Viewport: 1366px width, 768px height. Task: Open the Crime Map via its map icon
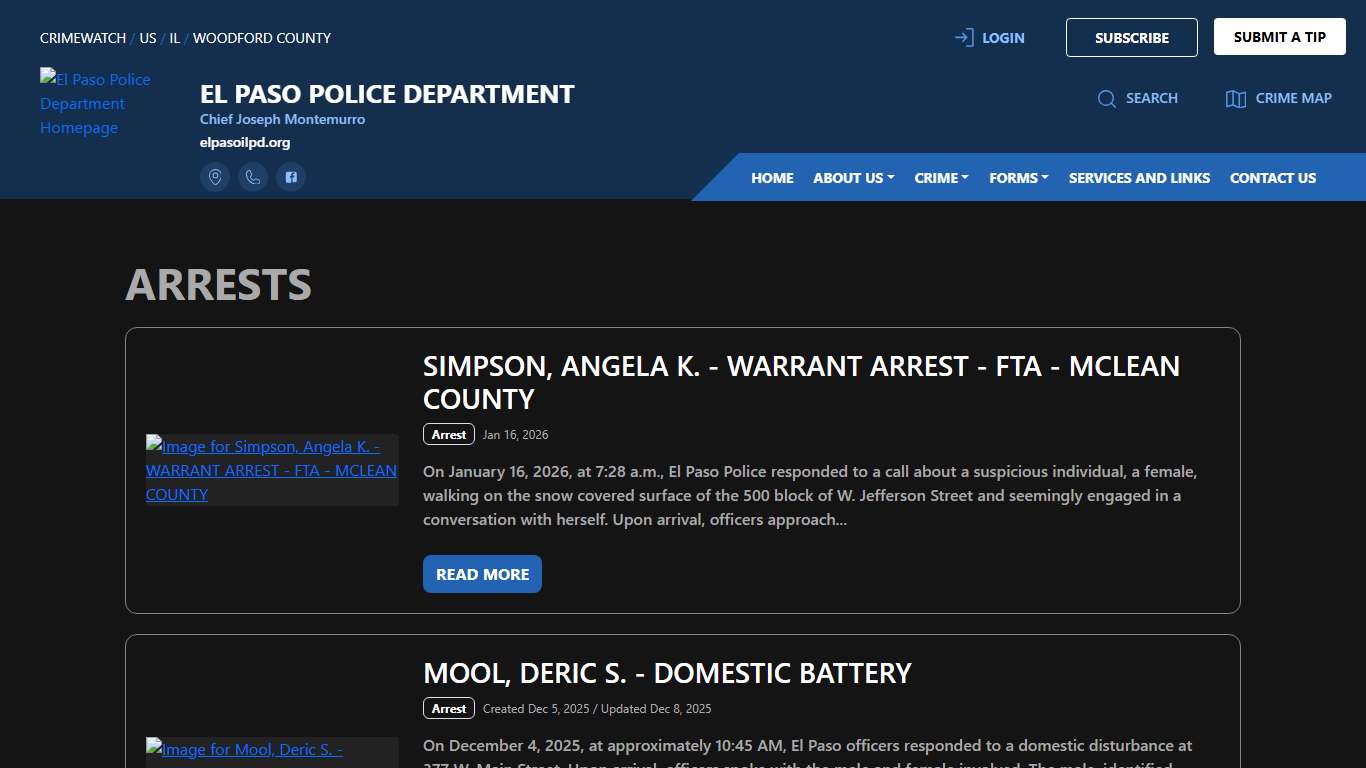coord(1236,98)
